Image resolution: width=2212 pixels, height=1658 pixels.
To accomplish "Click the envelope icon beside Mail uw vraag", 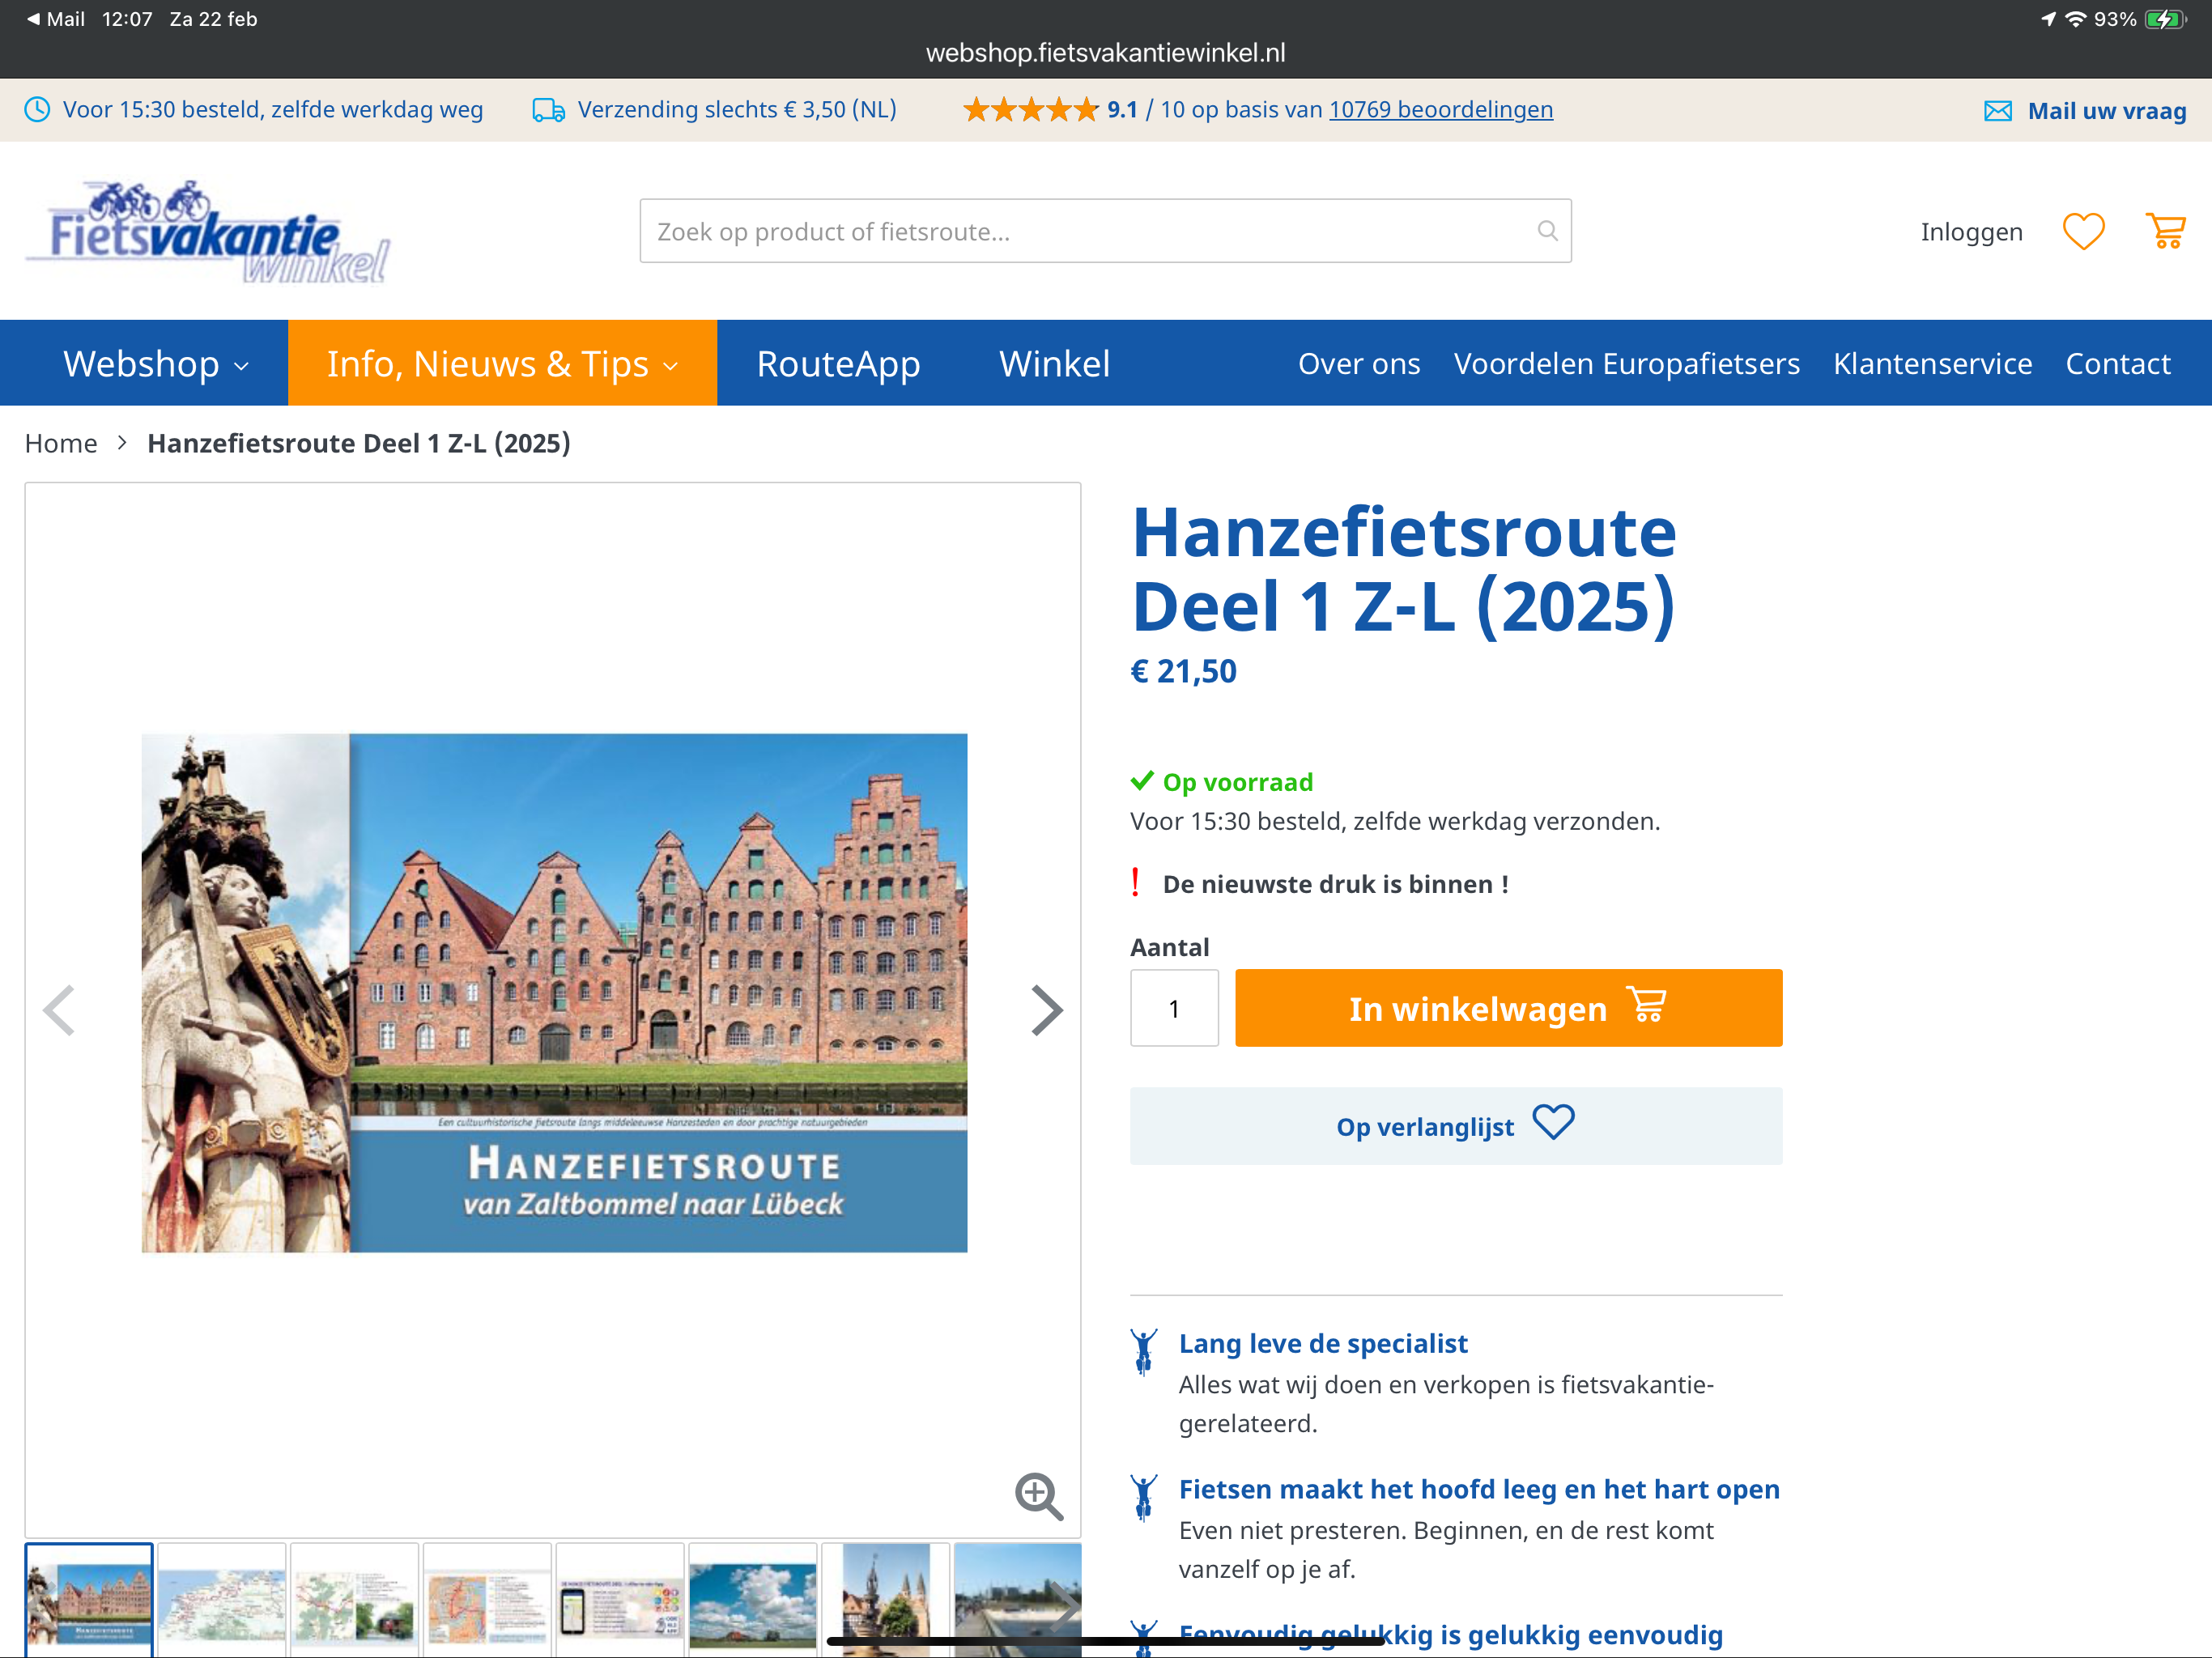I will pyautogui.click(x=1997, y=111).
